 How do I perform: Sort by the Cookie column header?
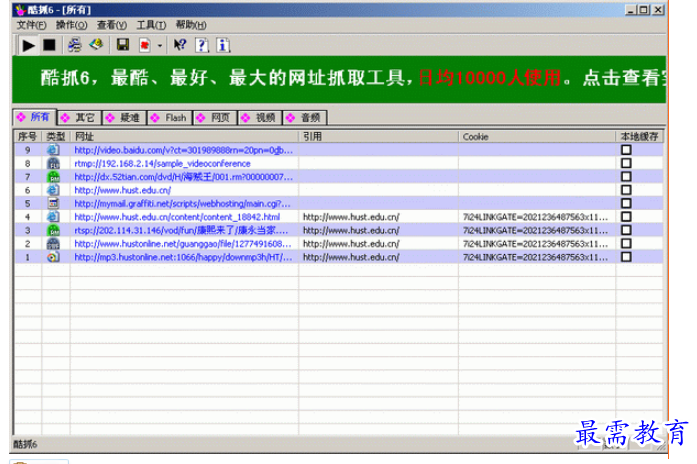(x=537, y=136)
